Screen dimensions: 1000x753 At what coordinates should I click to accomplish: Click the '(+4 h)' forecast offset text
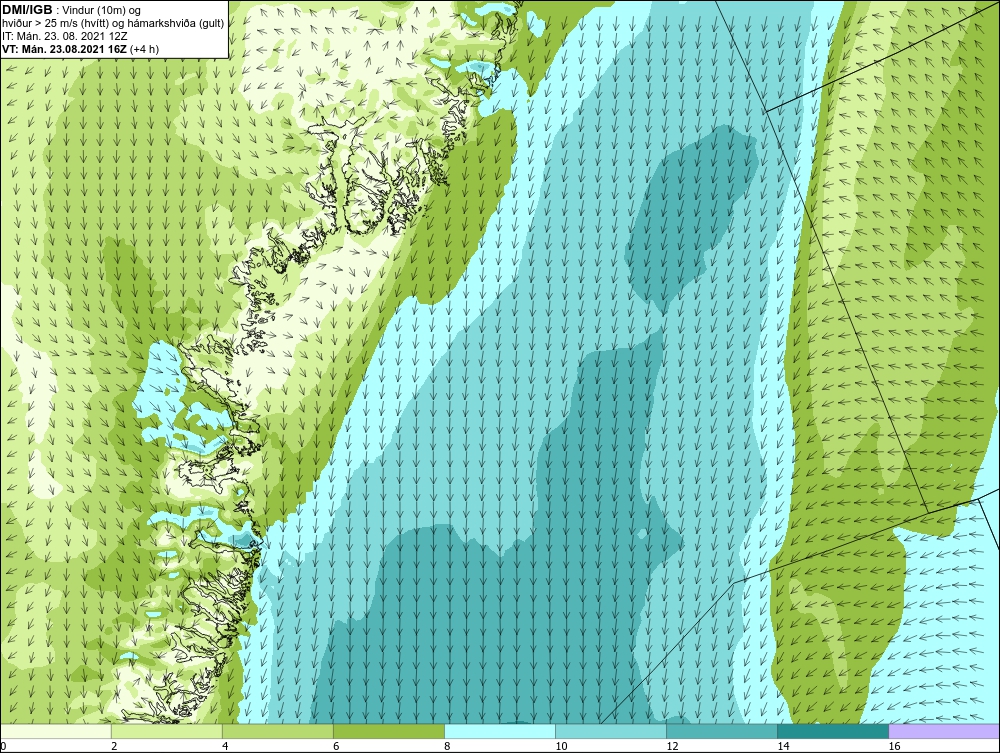click(x=144, y=49)
